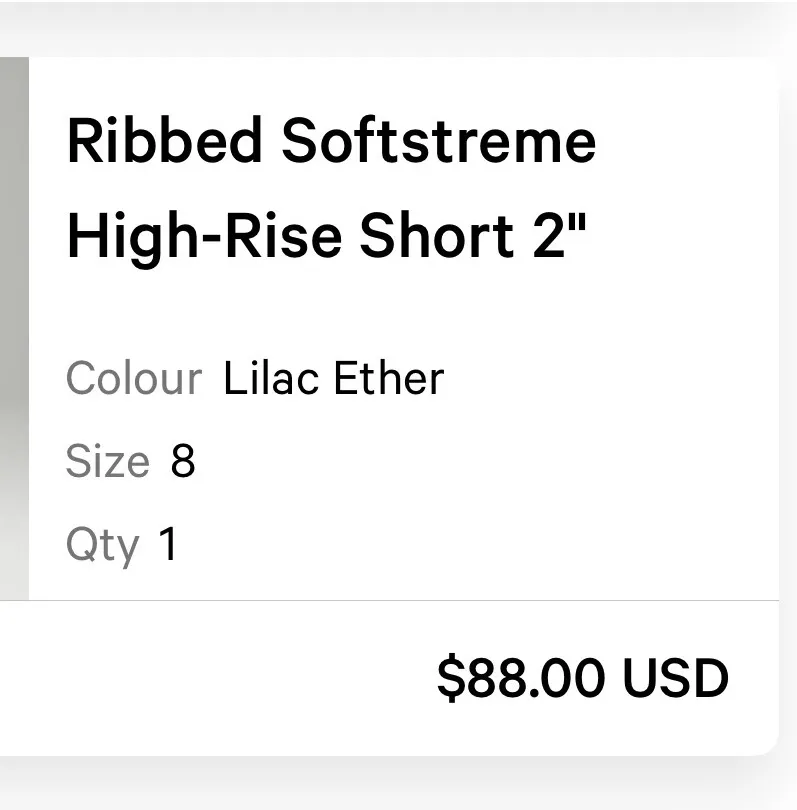Viewport: 797px width, 810px height.
Task: Select the size value 8
Action: (183, 460)
